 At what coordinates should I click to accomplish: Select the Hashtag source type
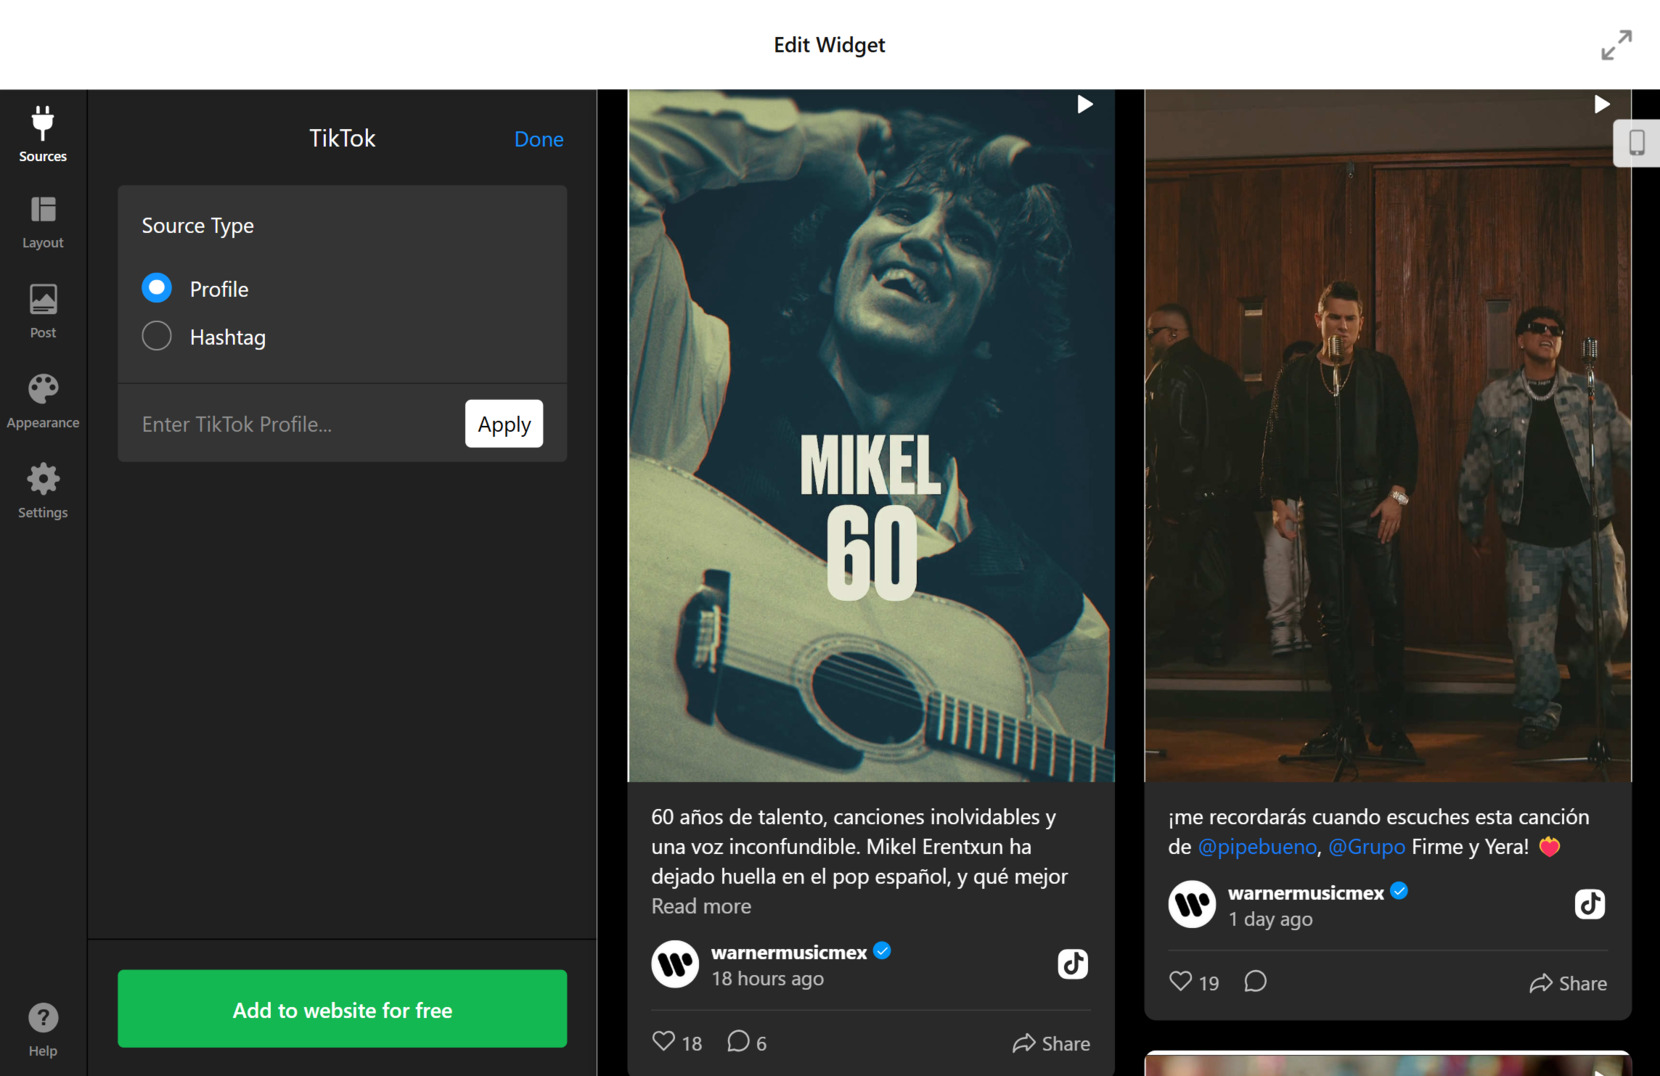pos(156,336)
